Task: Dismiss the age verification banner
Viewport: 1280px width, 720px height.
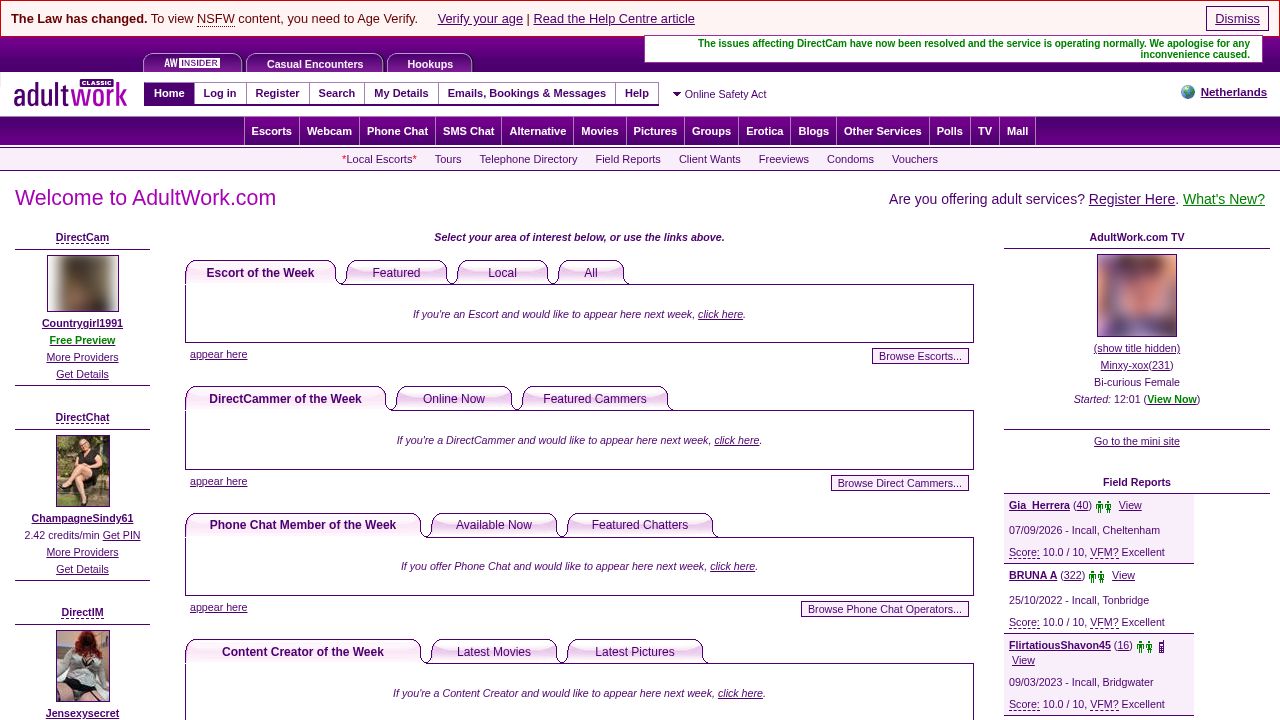Action: [x=1237, y=19]
